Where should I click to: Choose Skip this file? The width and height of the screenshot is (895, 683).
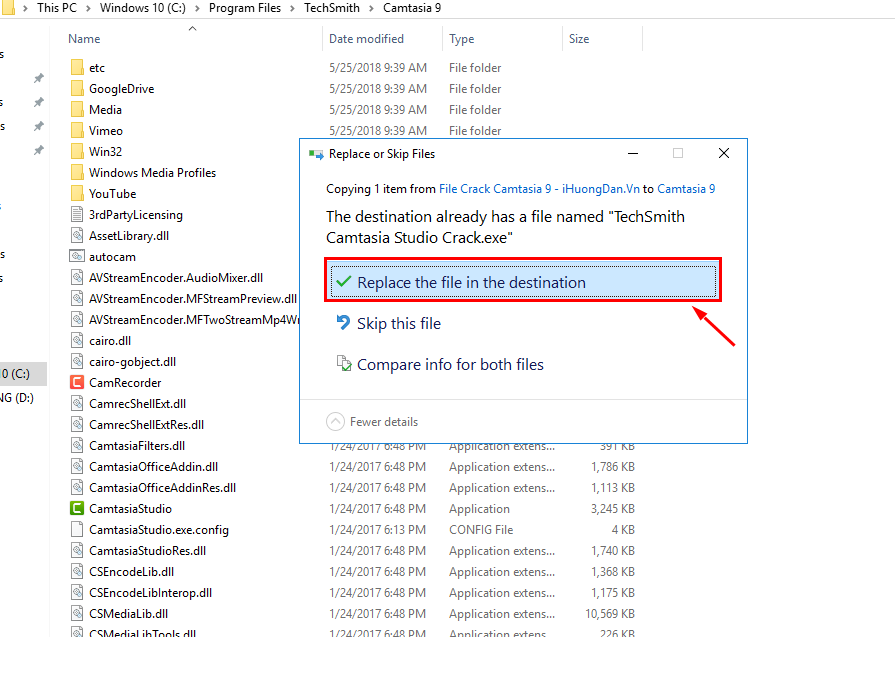tap(398, 324)
